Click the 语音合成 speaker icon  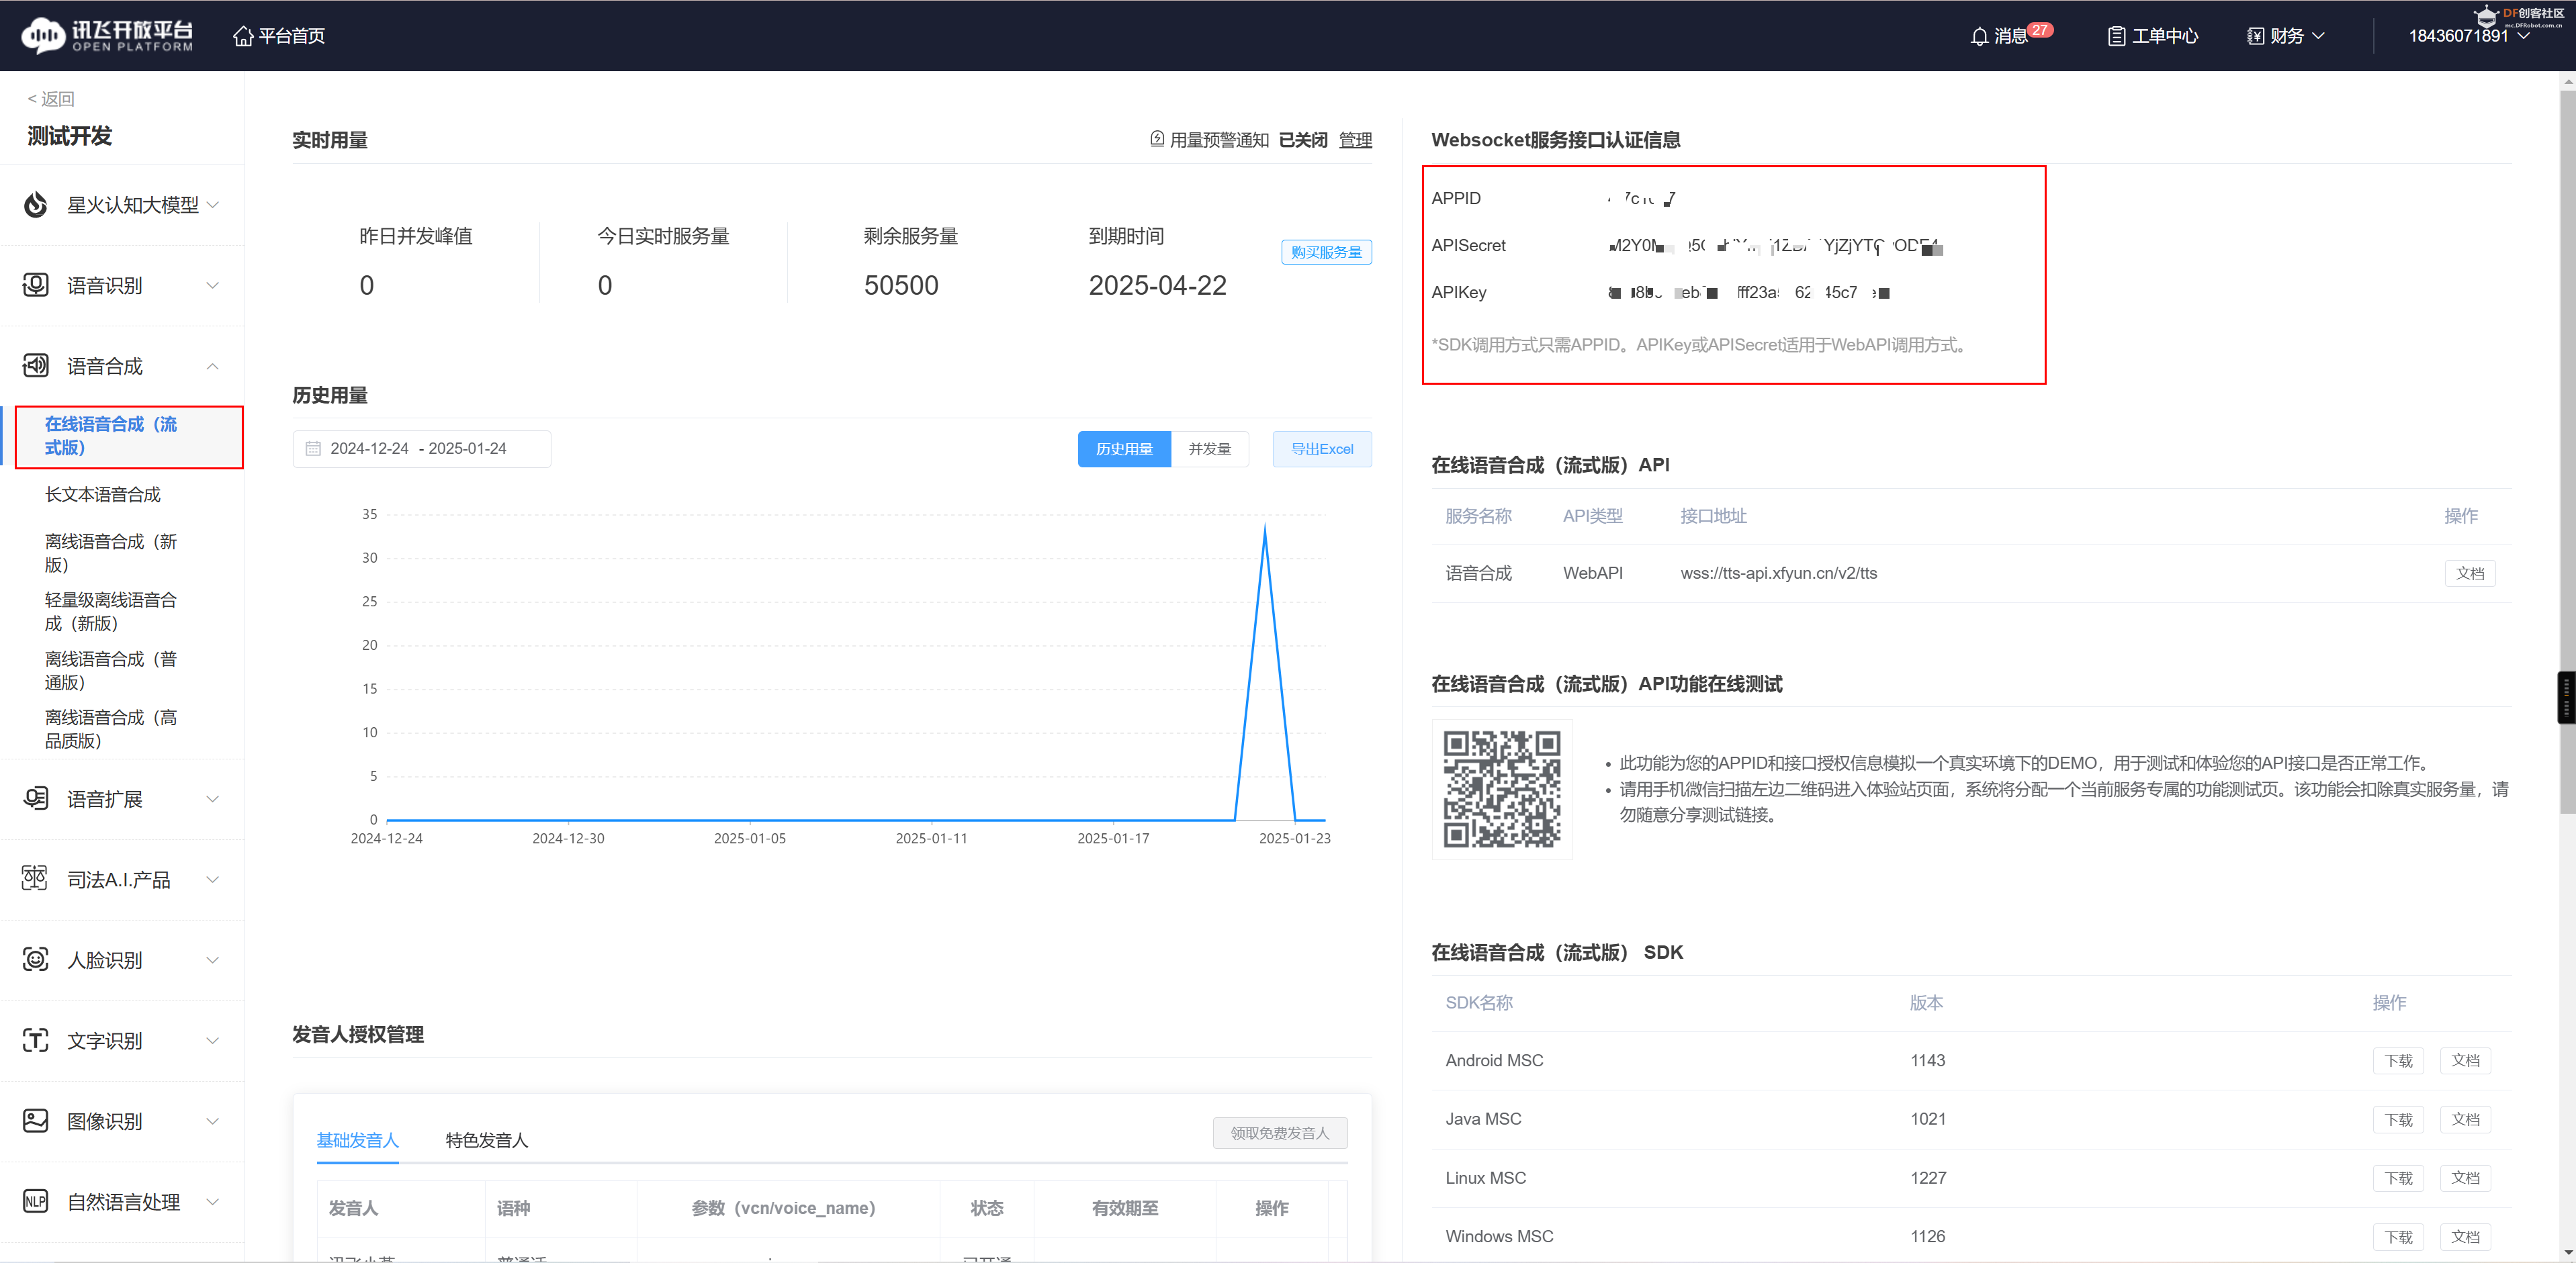click(x=36, y=366)
